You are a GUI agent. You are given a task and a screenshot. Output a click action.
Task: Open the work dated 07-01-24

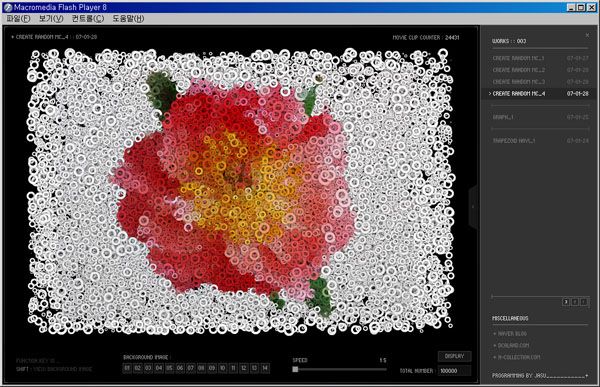(x=540, y=141)
